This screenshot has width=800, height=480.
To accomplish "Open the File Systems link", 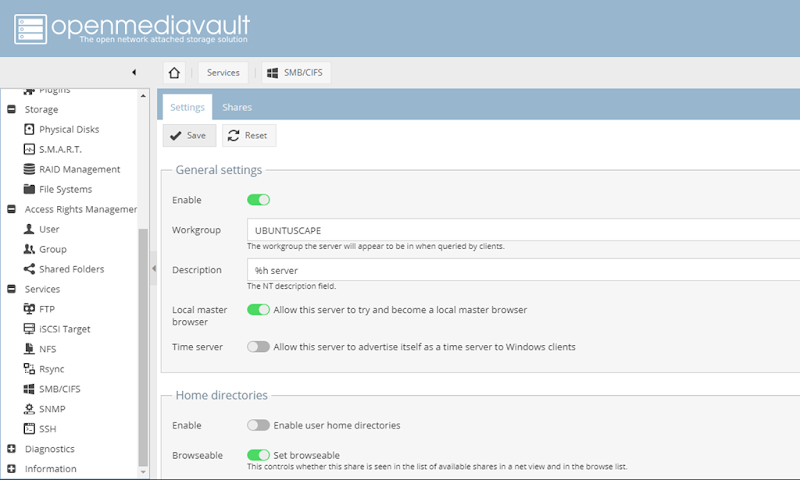I will point(65,189).
